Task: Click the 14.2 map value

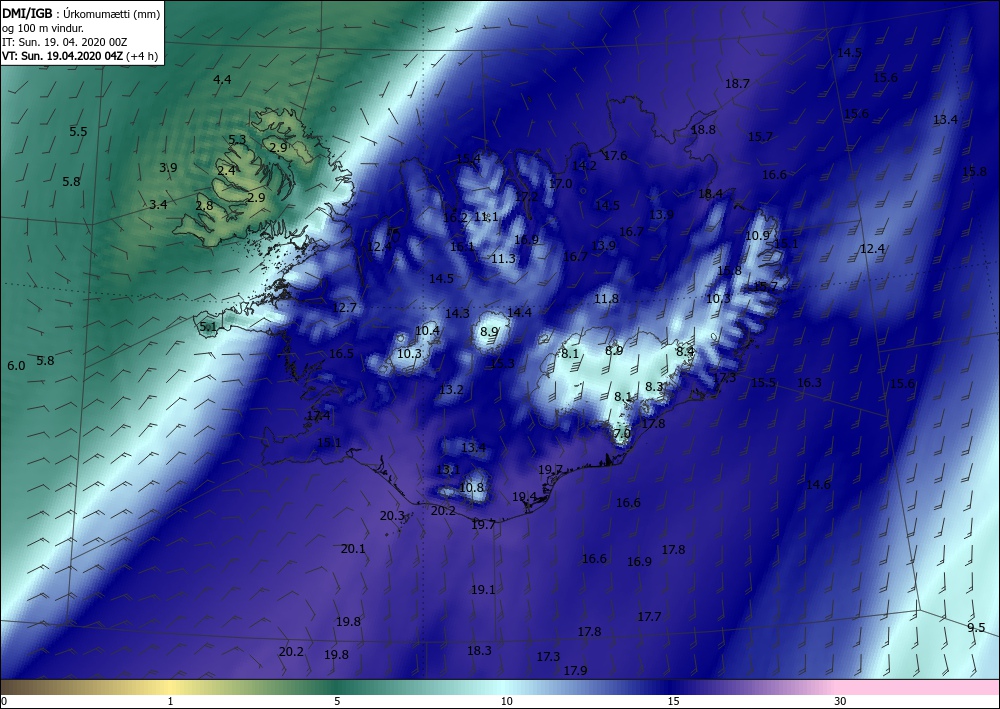Action: point(584,166)
